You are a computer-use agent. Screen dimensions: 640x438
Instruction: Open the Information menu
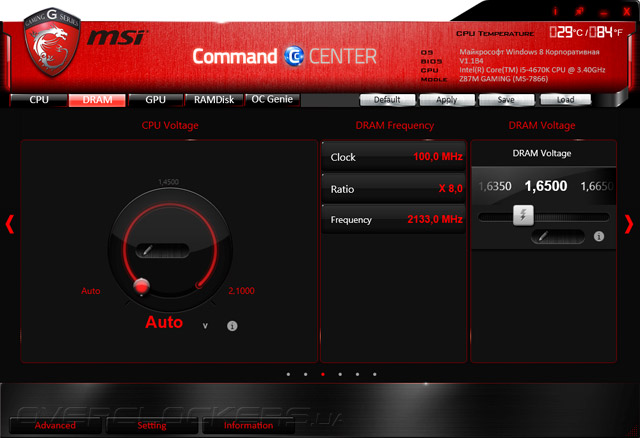click(248, 425)
